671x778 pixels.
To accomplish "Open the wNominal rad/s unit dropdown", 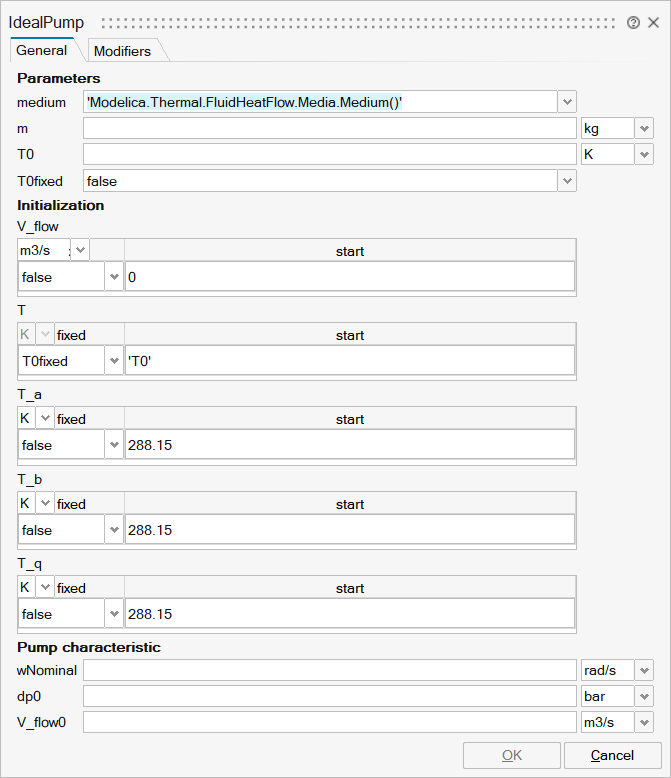I will (x=644, y=670).
